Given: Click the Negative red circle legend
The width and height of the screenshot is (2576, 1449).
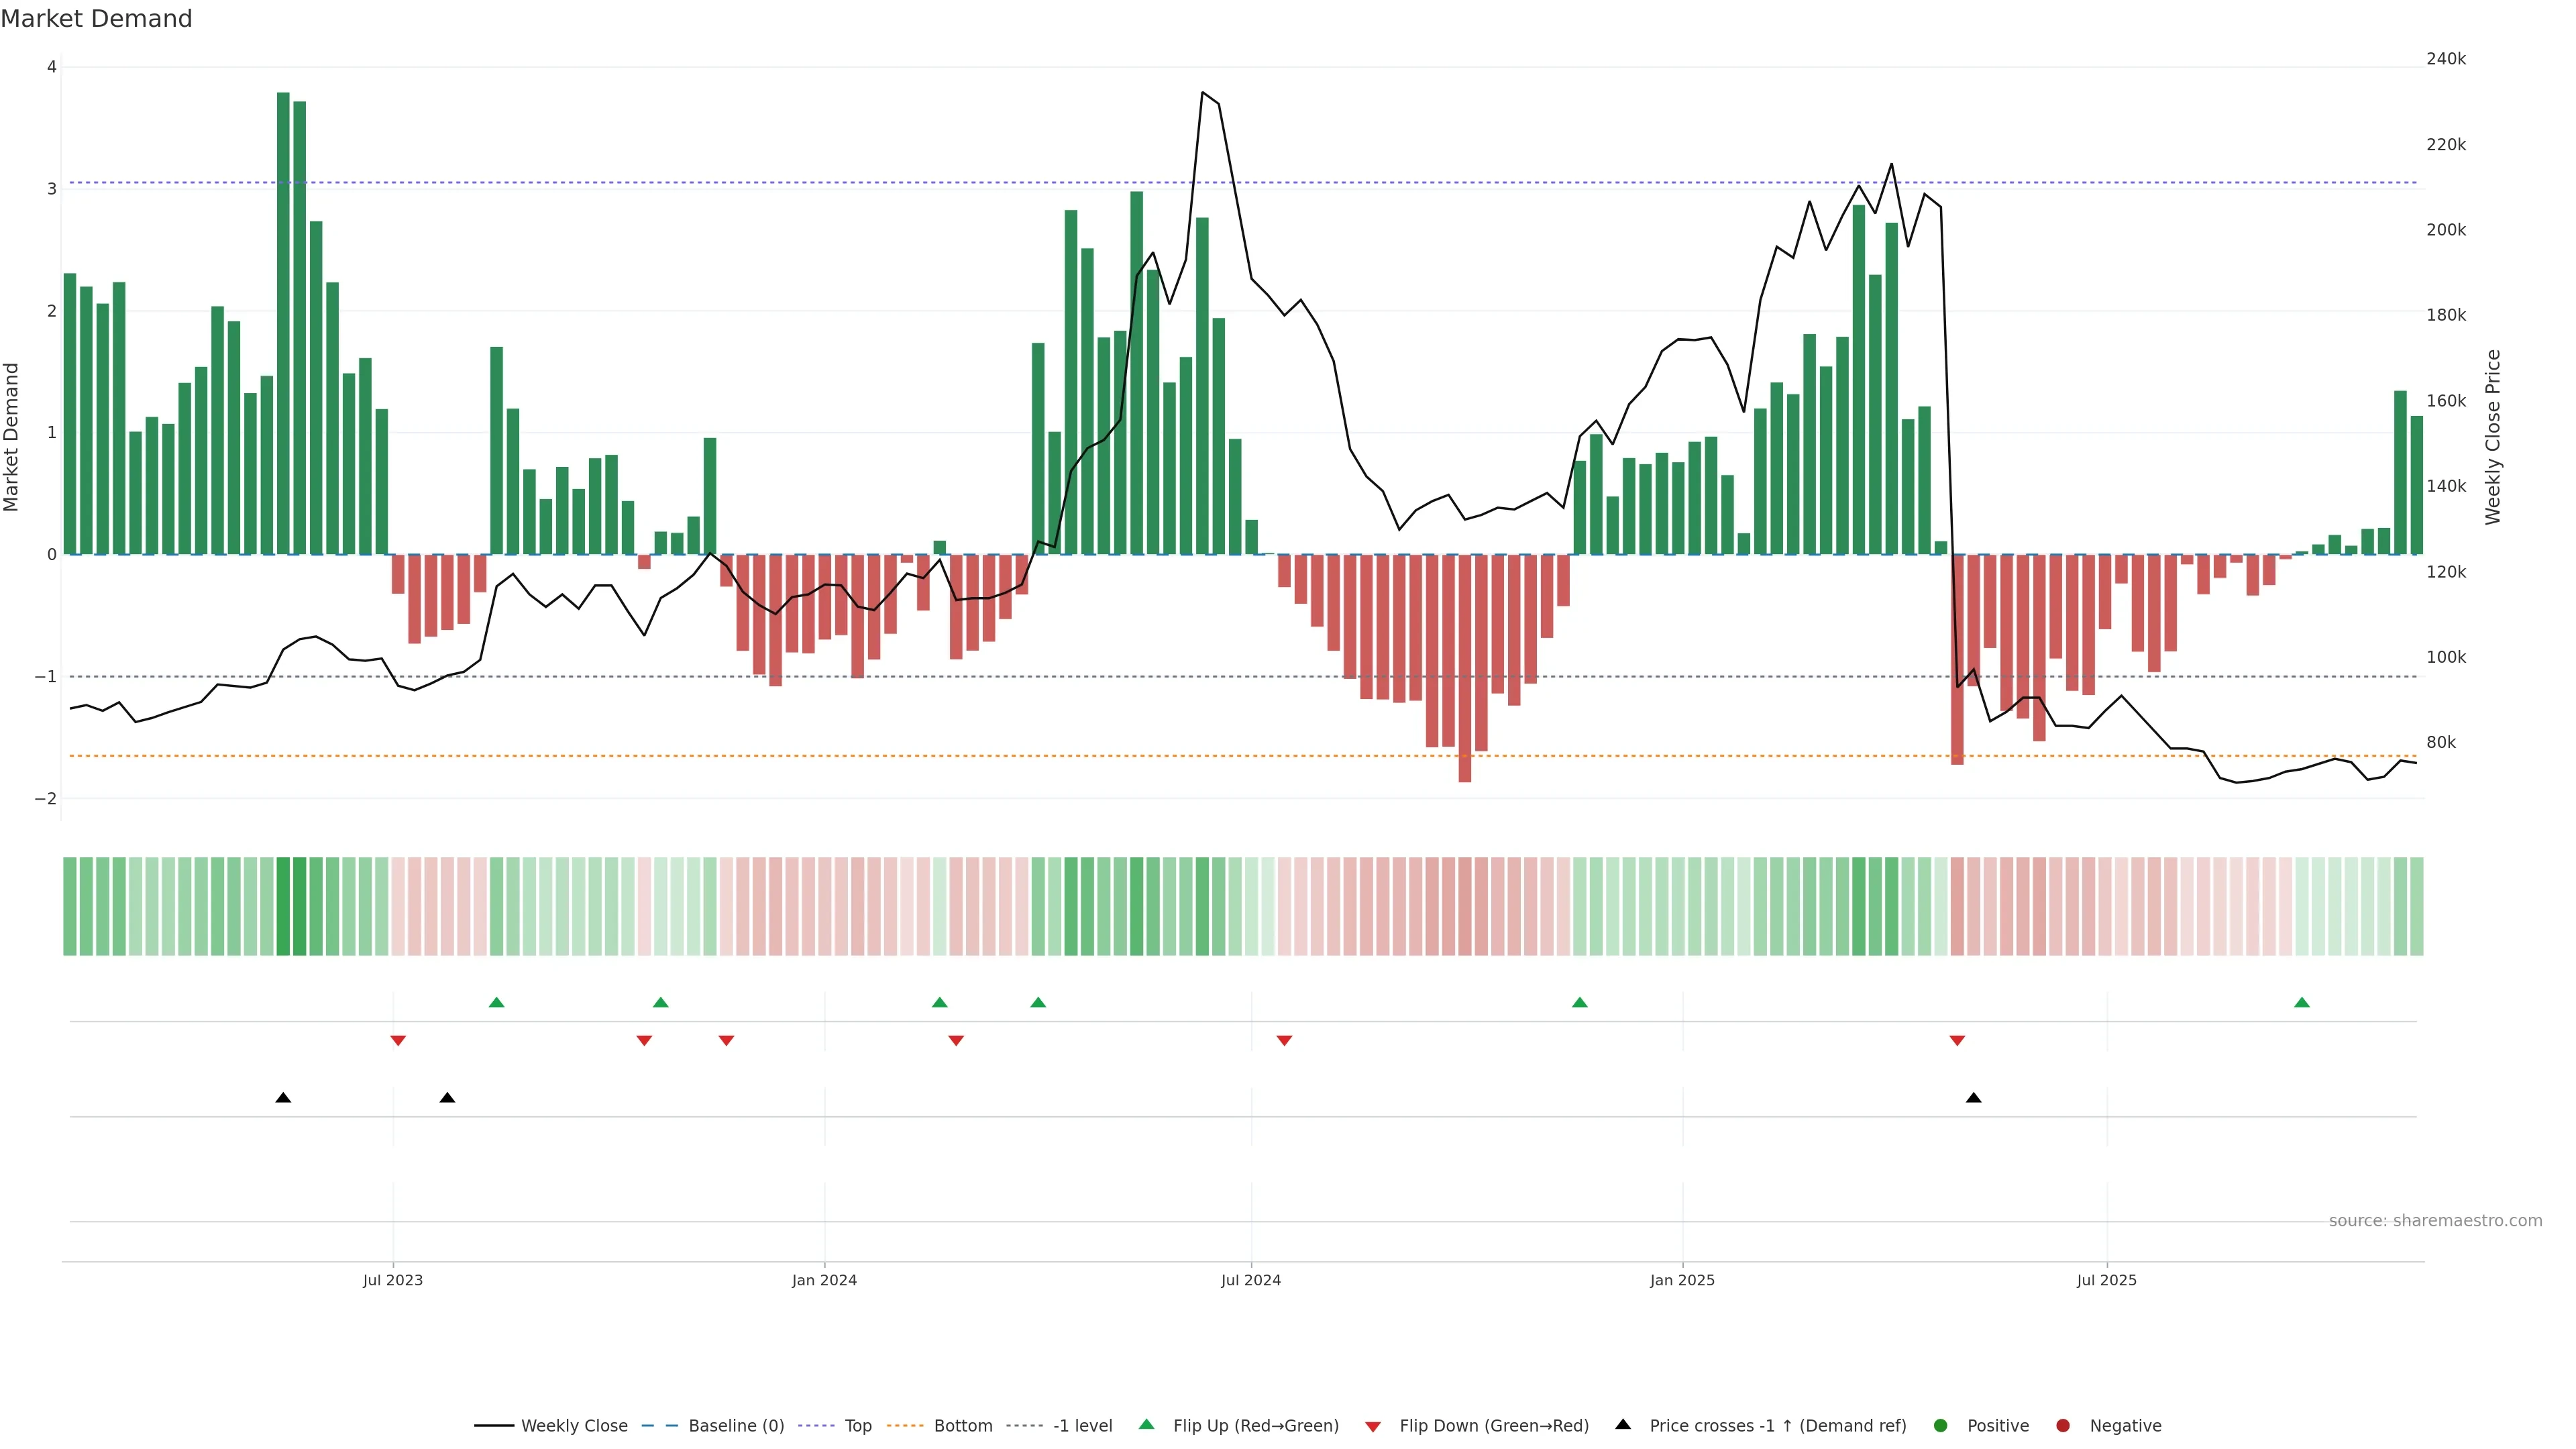Looking at the screenshot, I should pyautogui.click(x=2063, y=1426).
